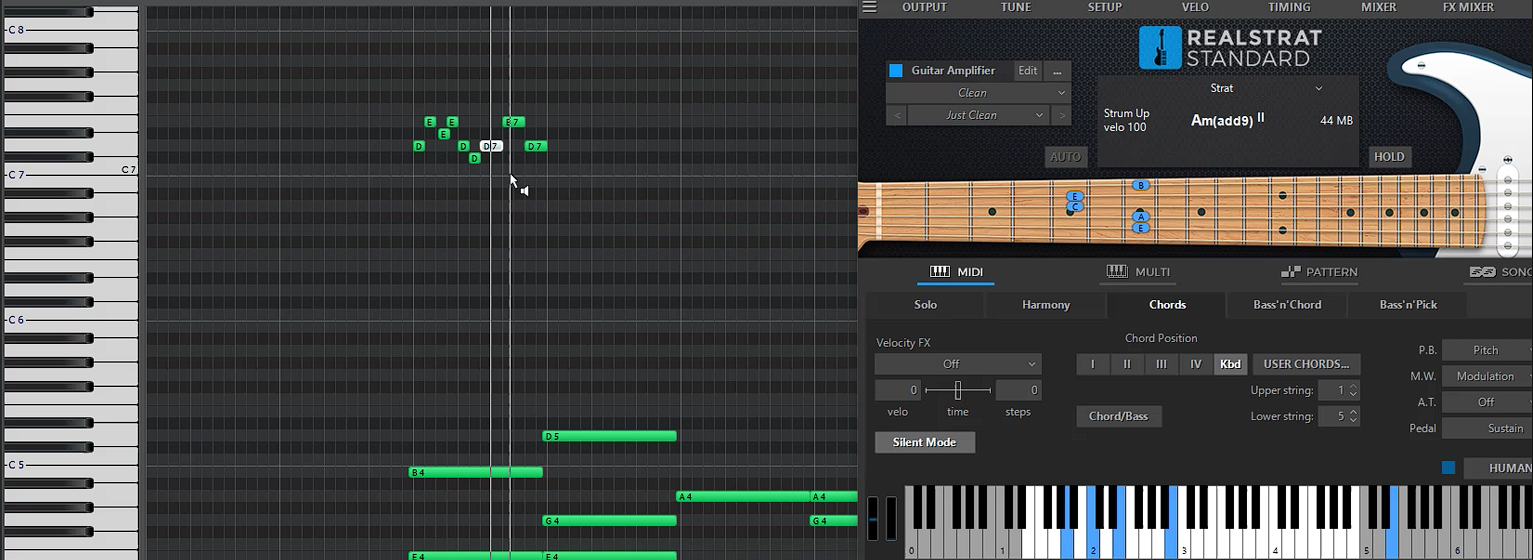
Task: Open Velocity FX Off dropdown
Action: click(x=958, y=364)
